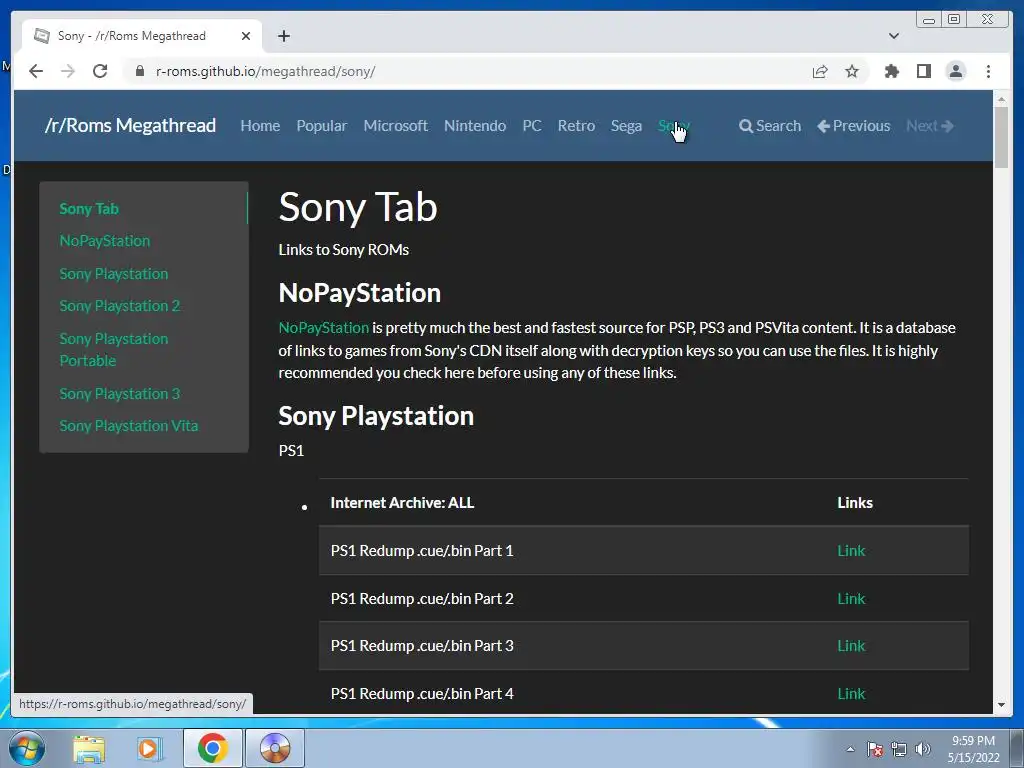Jump to NoPayStation in sidebar
This screenshot has width=1024, height=768.
(104, 241)
